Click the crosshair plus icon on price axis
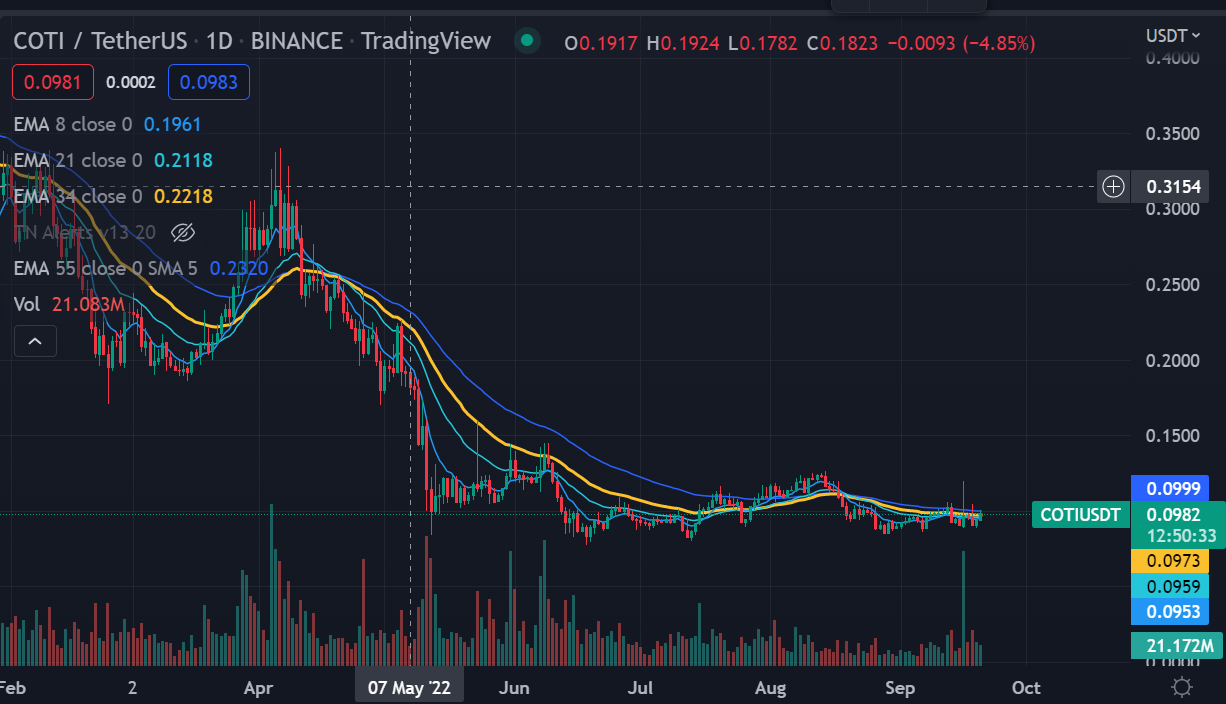The height and width of the screenshot is (704, 1226). 1113,186
